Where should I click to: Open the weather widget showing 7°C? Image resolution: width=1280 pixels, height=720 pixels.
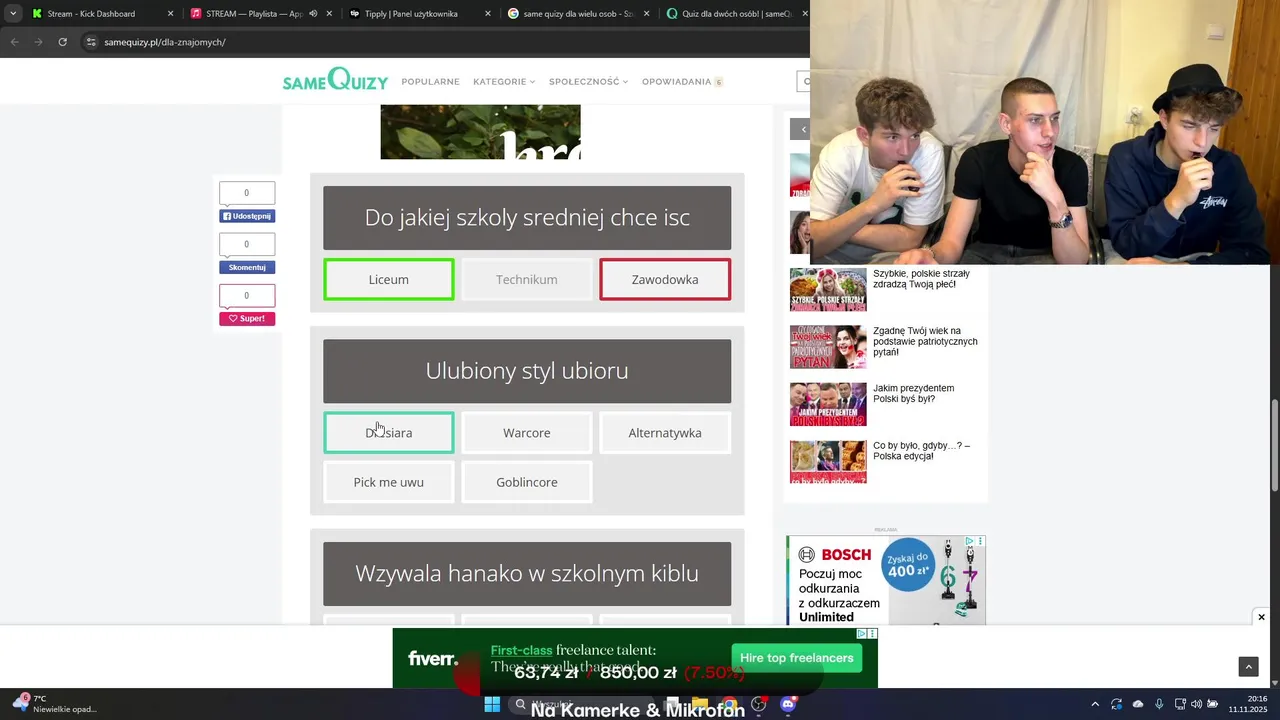(55, 704)
